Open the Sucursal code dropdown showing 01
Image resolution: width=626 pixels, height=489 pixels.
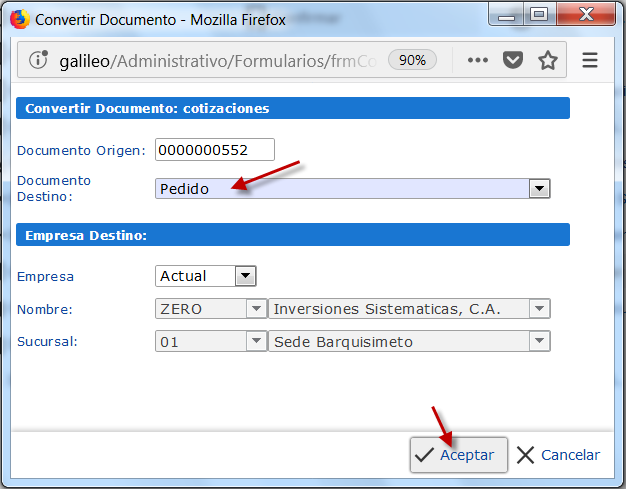[x=211, y=341]
